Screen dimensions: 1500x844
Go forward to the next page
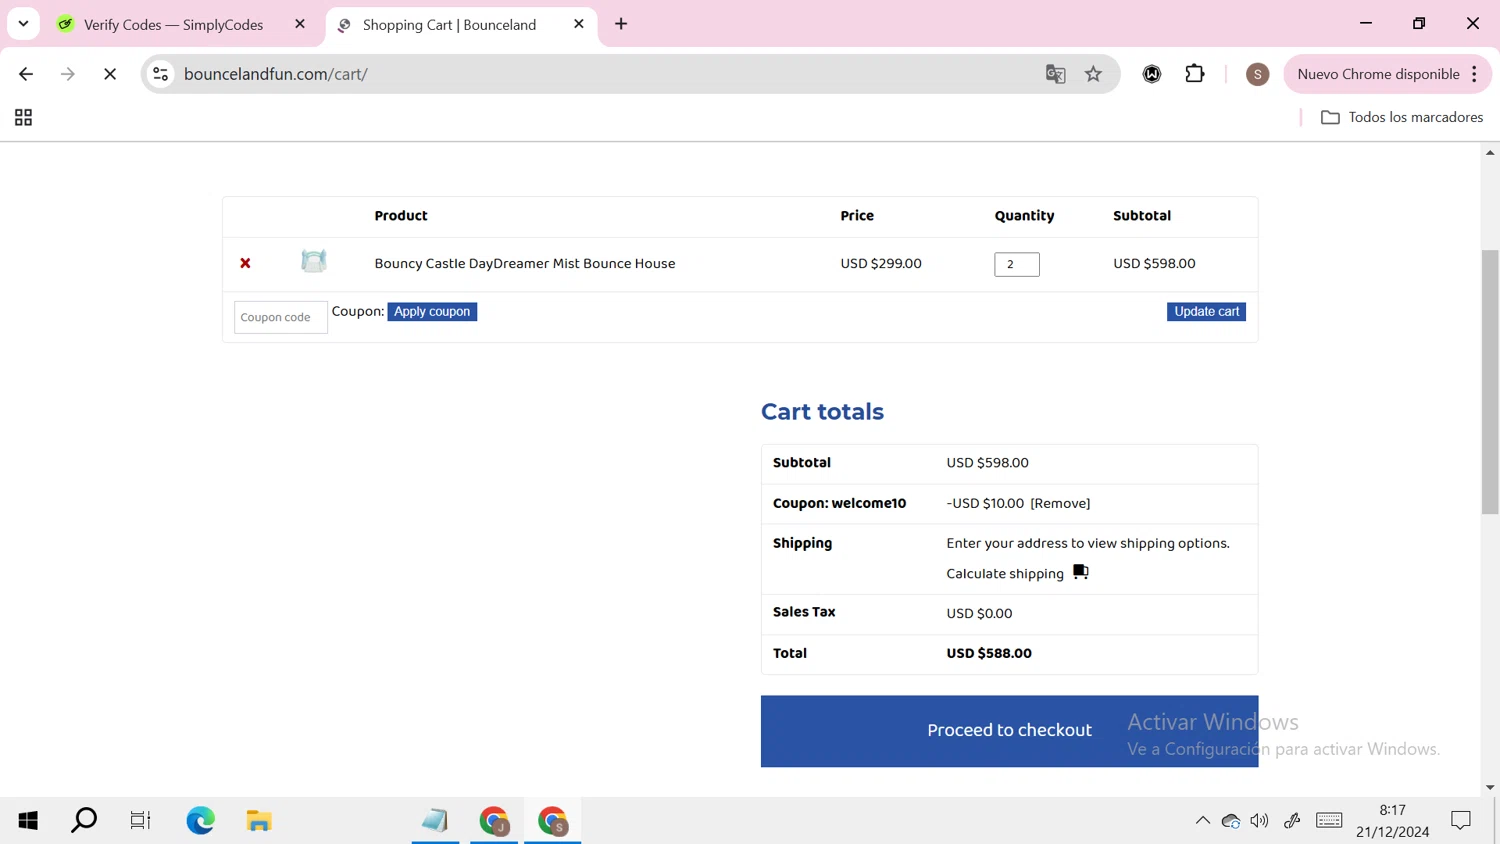point(68,74)
